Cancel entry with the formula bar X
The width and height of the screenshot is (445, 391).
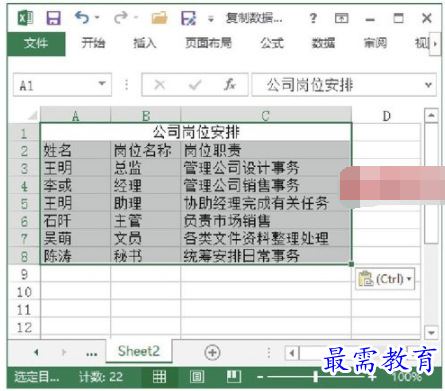click(x=160, y=85)
